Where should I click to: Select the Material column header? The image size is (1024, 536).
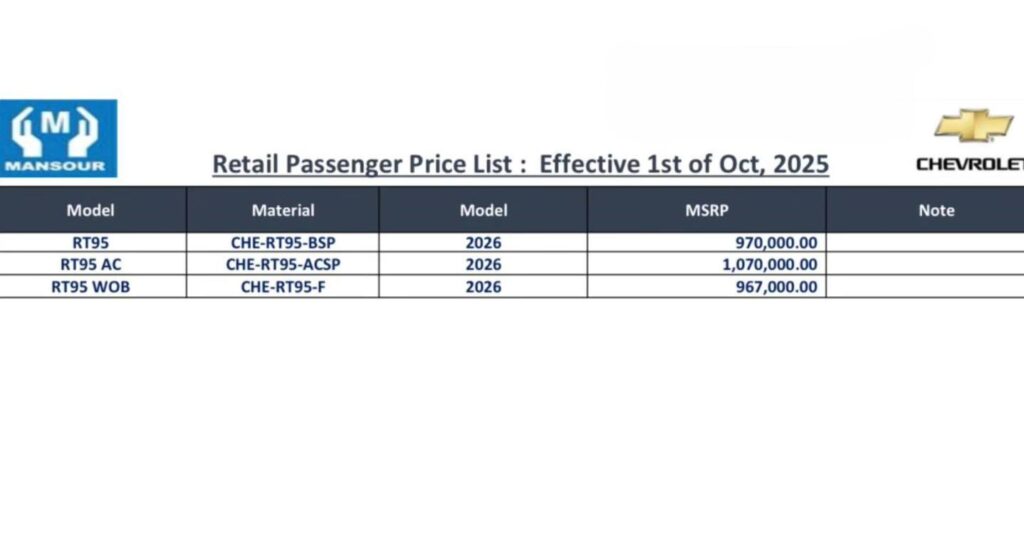click(x=283, y=210)
